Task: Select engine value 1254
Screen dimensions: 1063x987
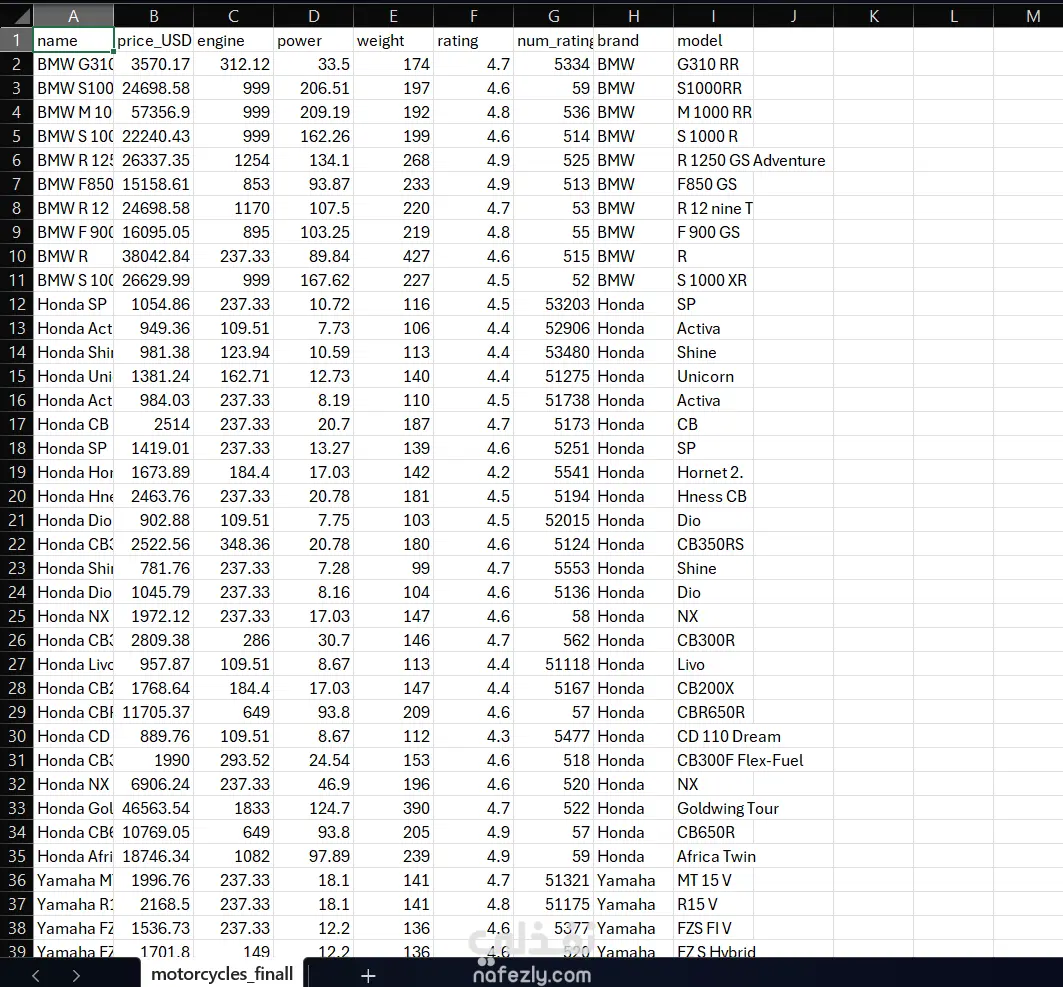Action: (233, 160)
